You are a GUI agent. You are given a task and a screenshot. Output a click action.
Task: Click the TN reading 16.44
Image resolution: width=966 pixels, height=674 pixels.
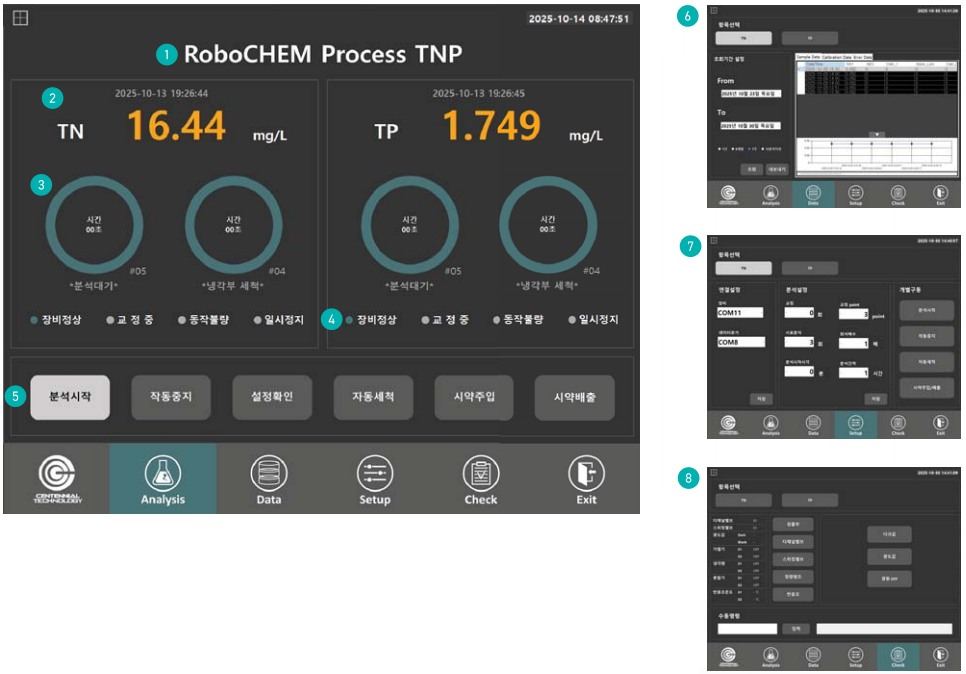[x=177, y=126]
